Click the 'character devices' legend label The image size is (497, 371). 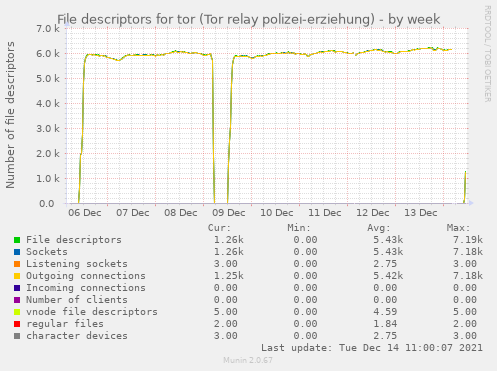coord(77,336)
